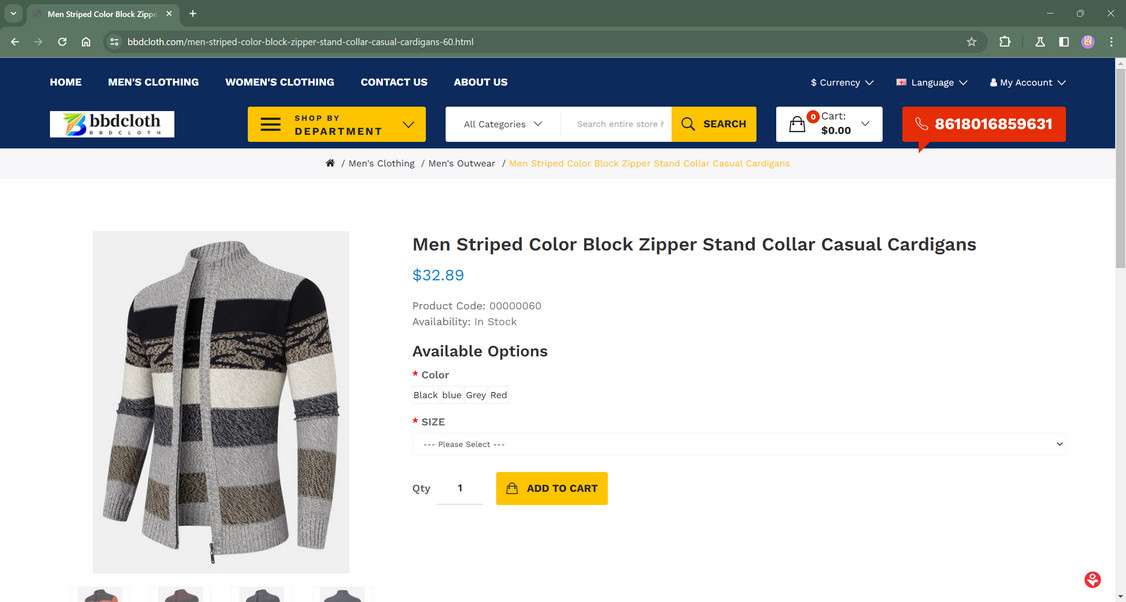The width and height of the screenshot is (1126, 602).
Task: Click the phone icon next to 8618016859631
Action: pos(920,123)
